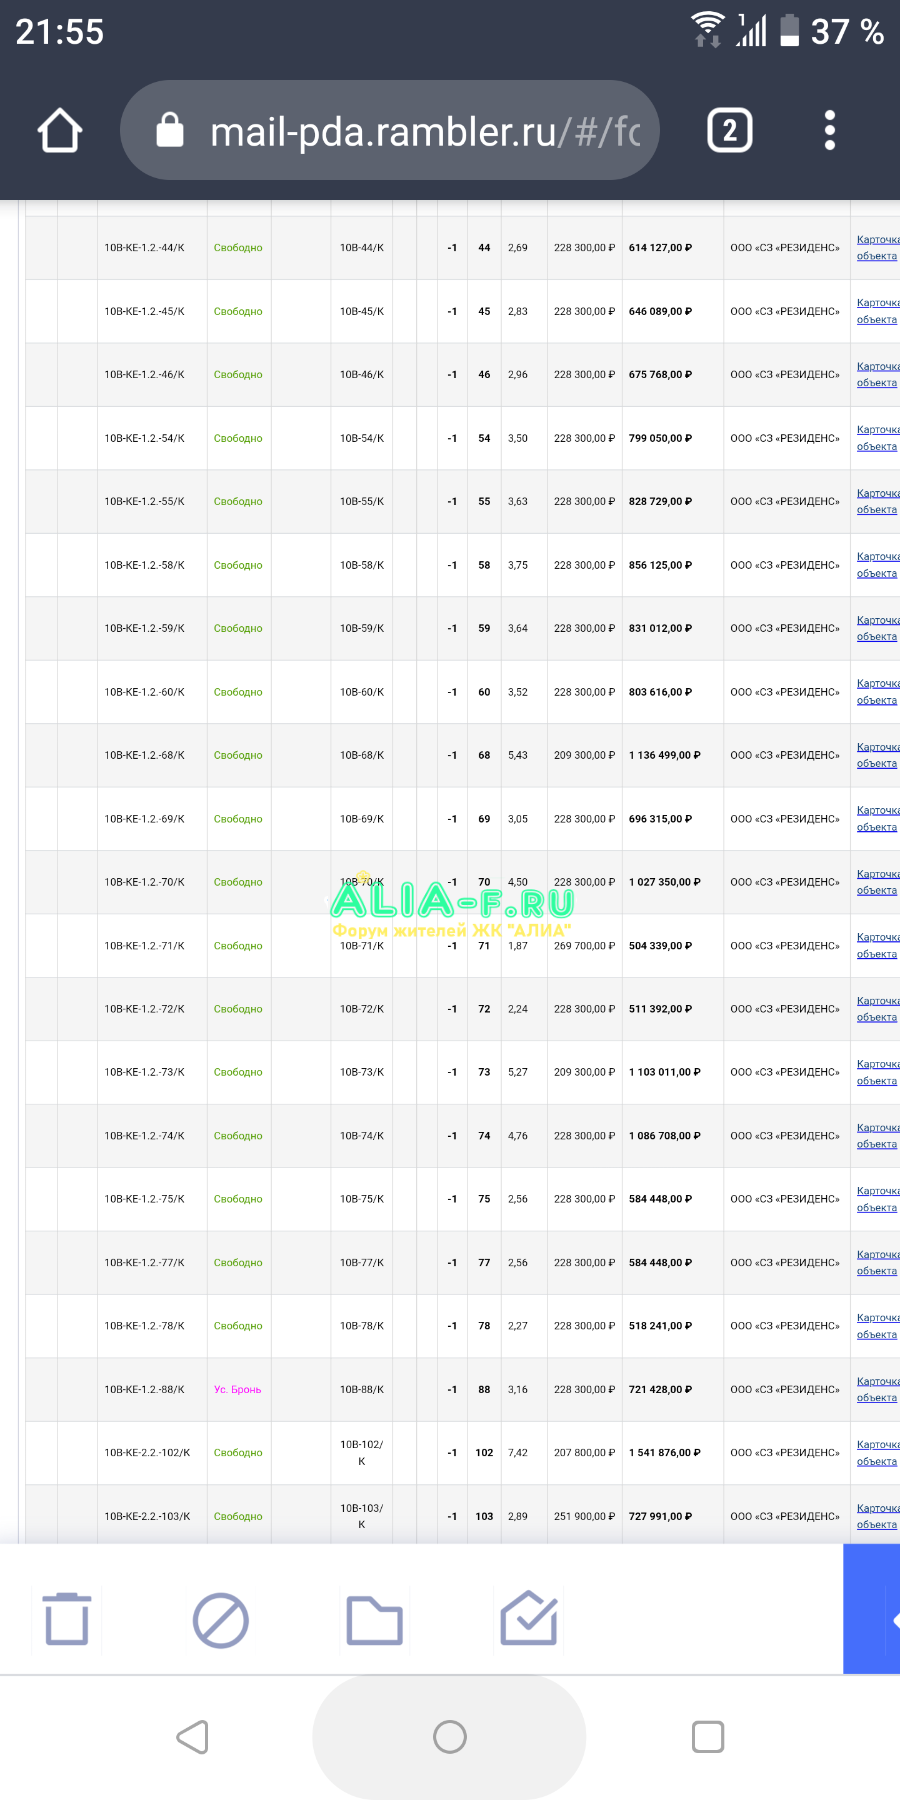Tap the price 646 089,00 ₽
The height and width of the screenshot is (1800, 900).
coord(661,312)
